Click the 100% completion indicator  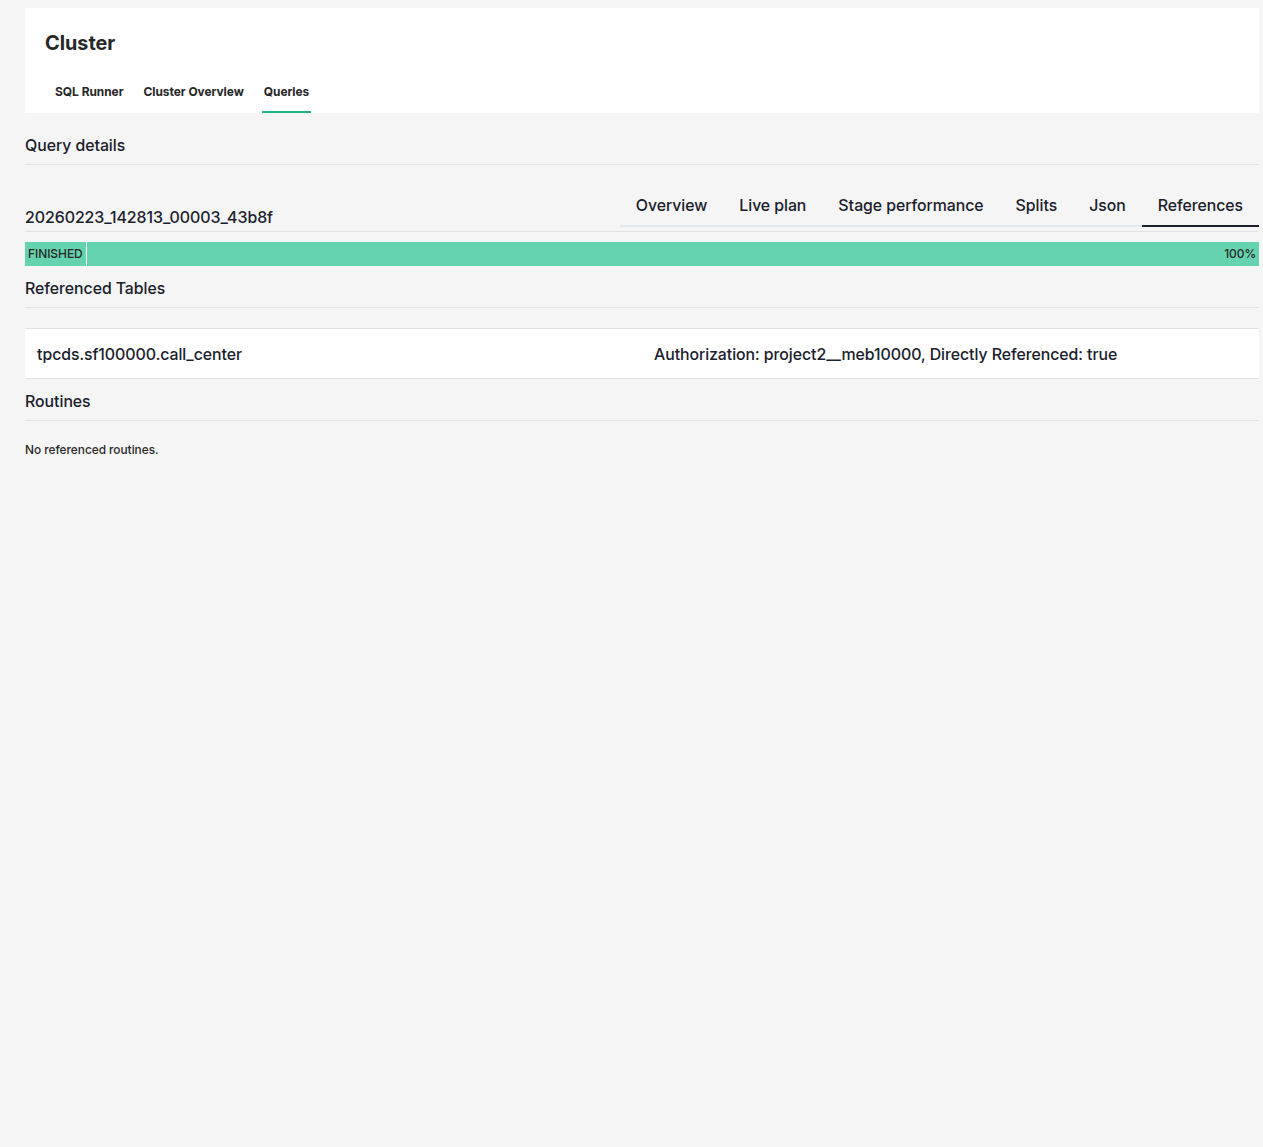1239,254
